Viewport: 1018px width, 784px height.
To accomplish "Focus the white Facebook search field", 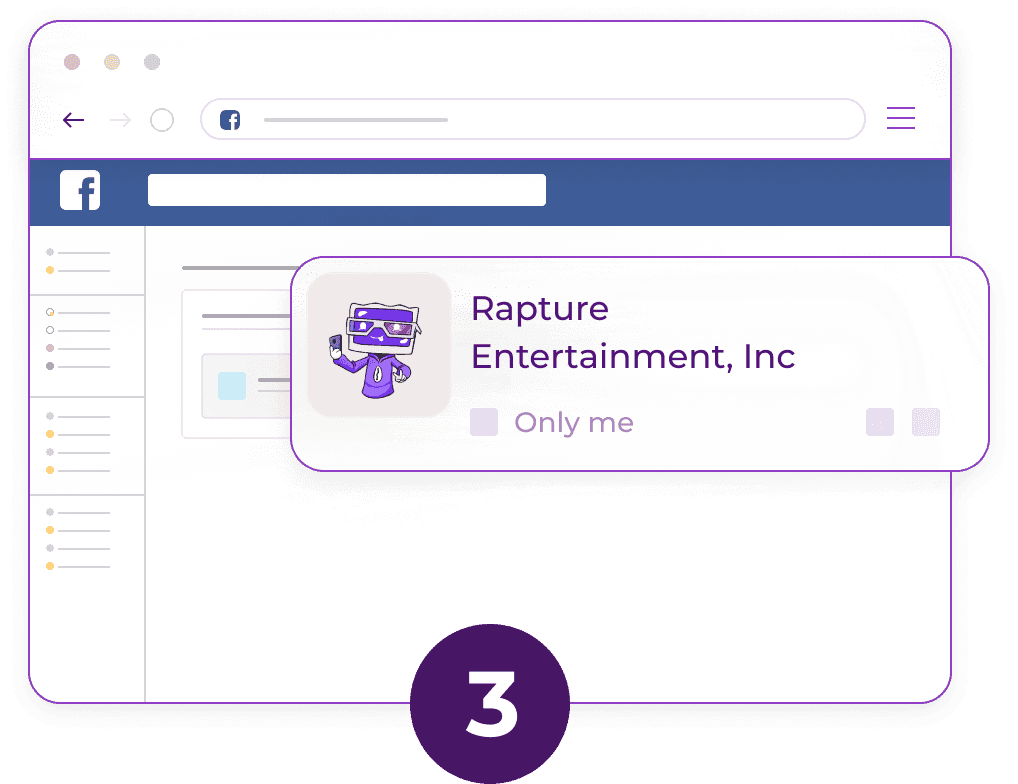I will [346, 190].
